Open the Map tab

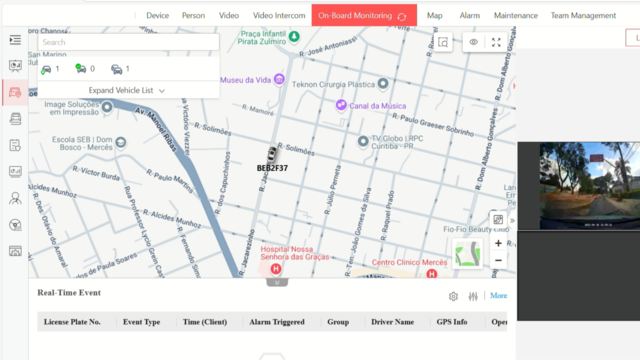pyautogui.click(x=434, y=16)
